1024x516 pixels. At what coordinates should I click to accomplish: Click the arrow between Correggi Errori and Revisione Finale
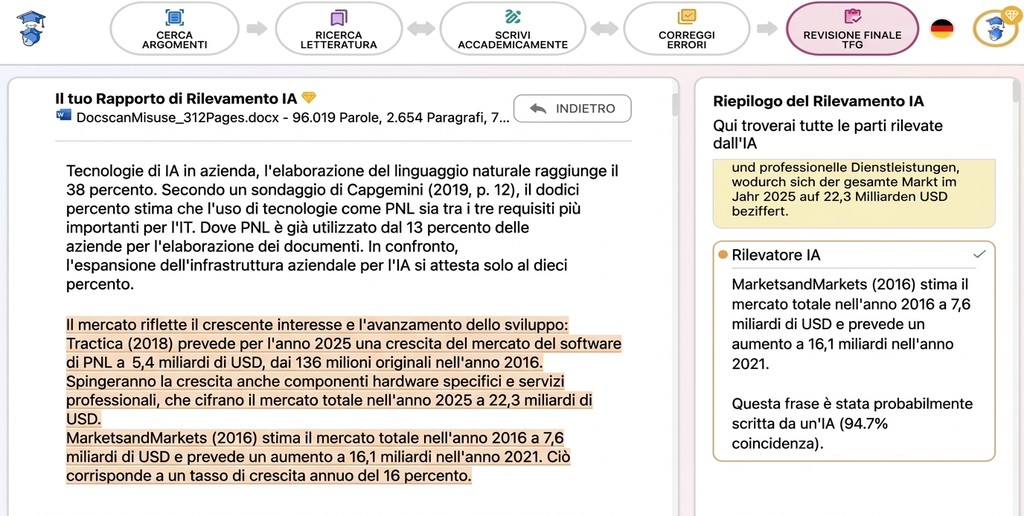[x=767, y=29]
